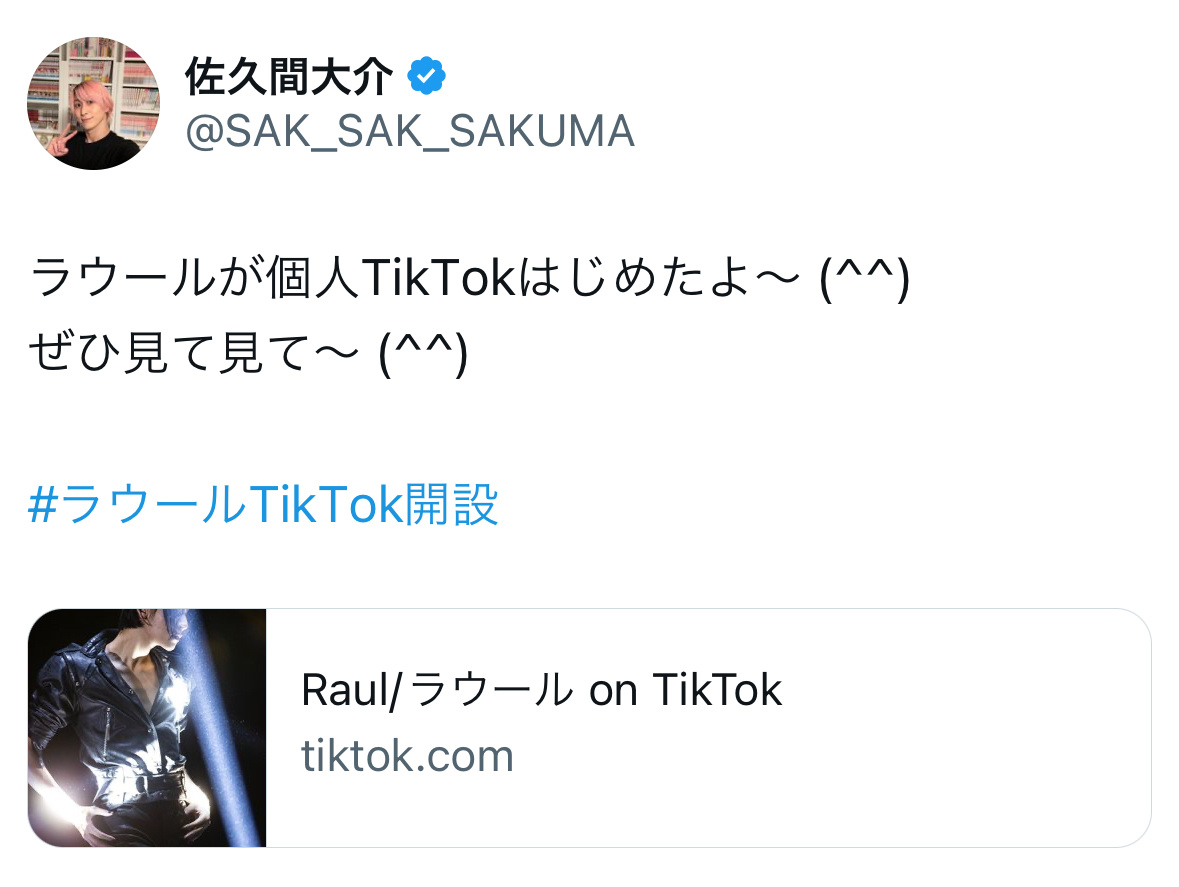
Task: Open the display name 佐久間大介
Action: point(289,76)
